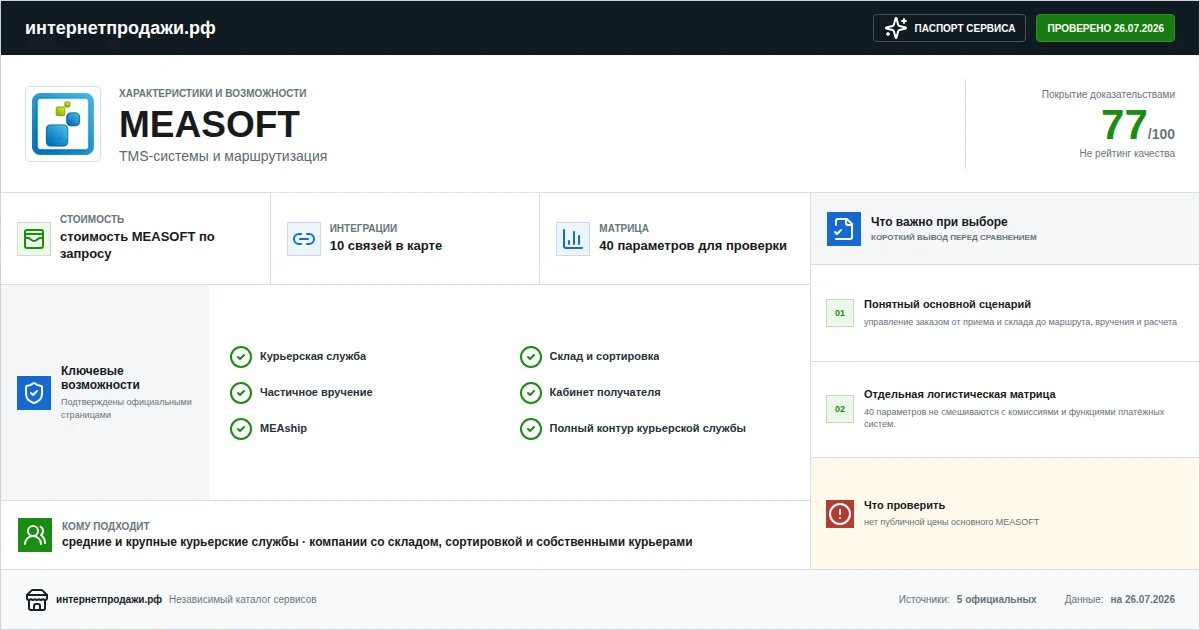Click the green people Кому подходит icon

[x=35, y=535]
